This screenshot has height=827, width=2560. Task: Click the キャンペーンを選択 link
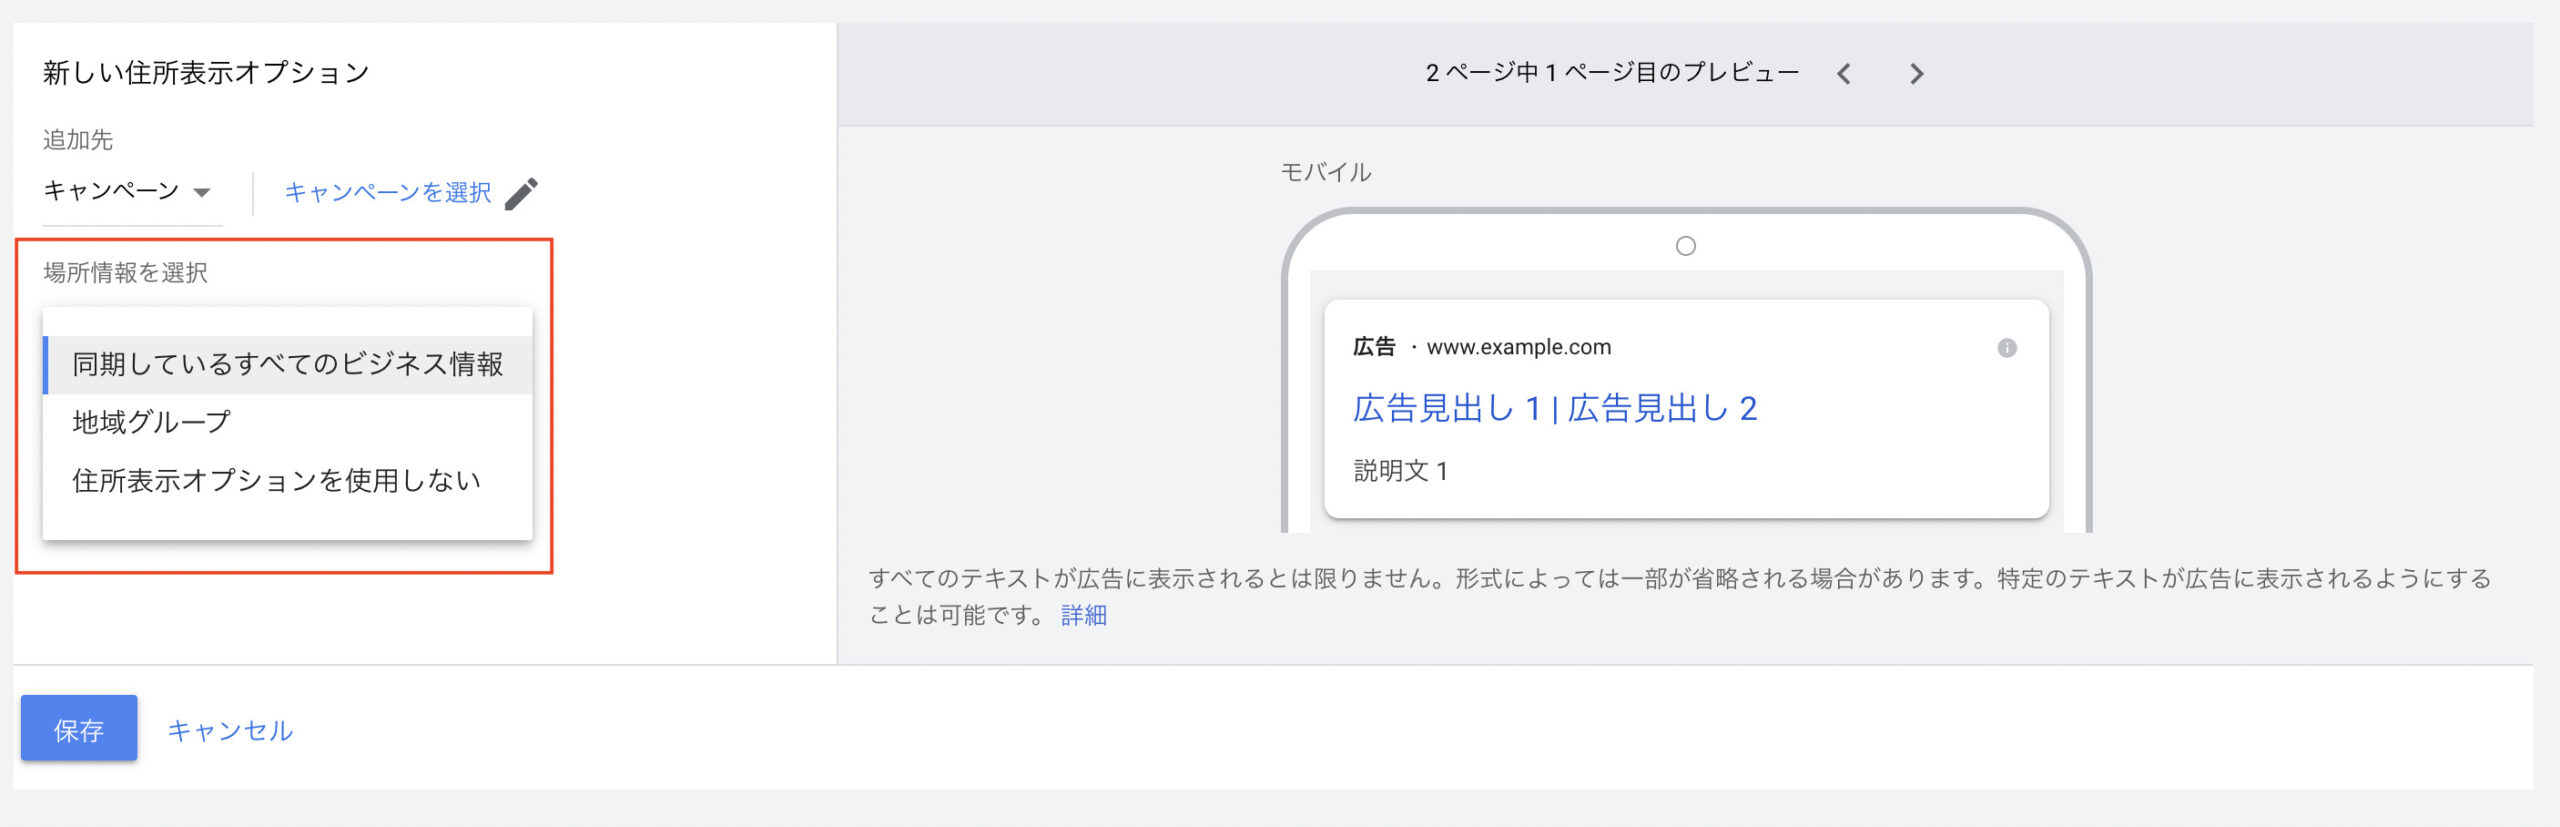click(387, 192)
